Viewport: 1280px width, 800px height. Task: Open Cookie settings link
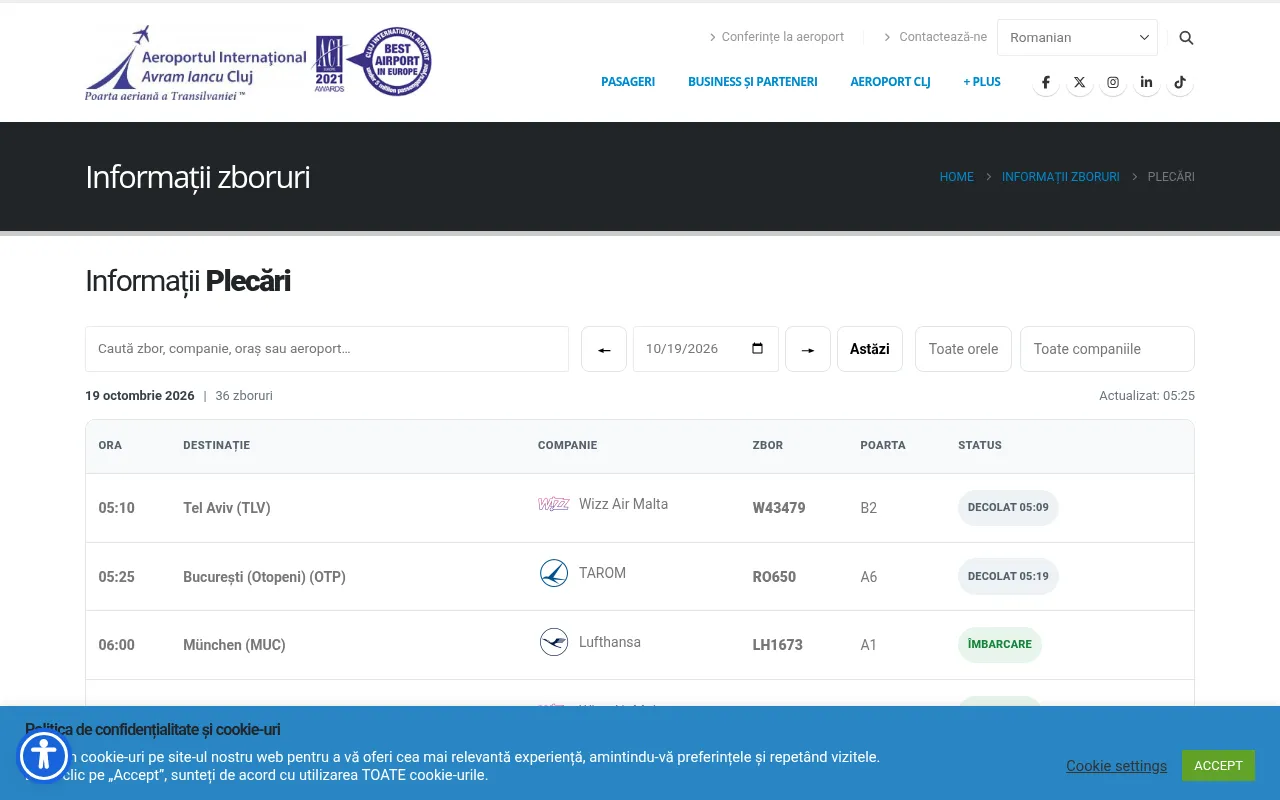(1116, 766)
